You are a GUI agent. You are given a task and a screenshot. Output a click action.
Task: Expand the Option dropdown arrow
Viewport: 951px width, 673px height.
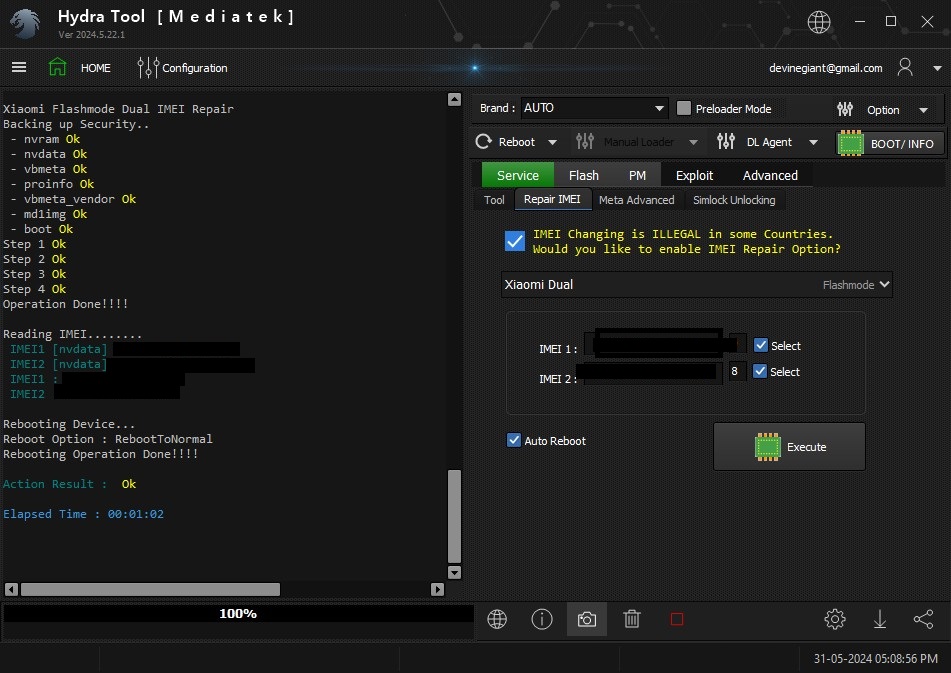[x=923, y=110]
